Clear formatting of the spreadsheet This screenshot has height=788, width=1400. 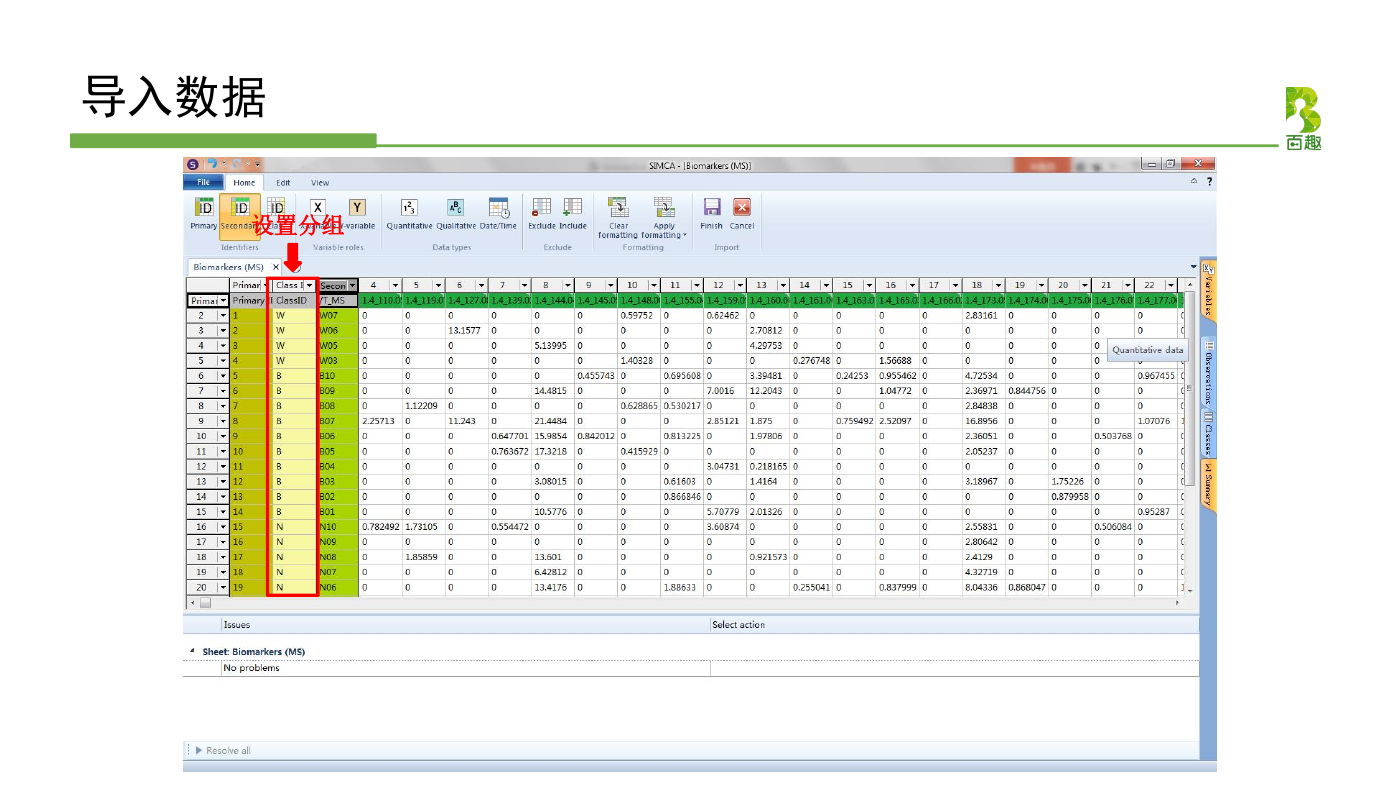tap(619, 216)
